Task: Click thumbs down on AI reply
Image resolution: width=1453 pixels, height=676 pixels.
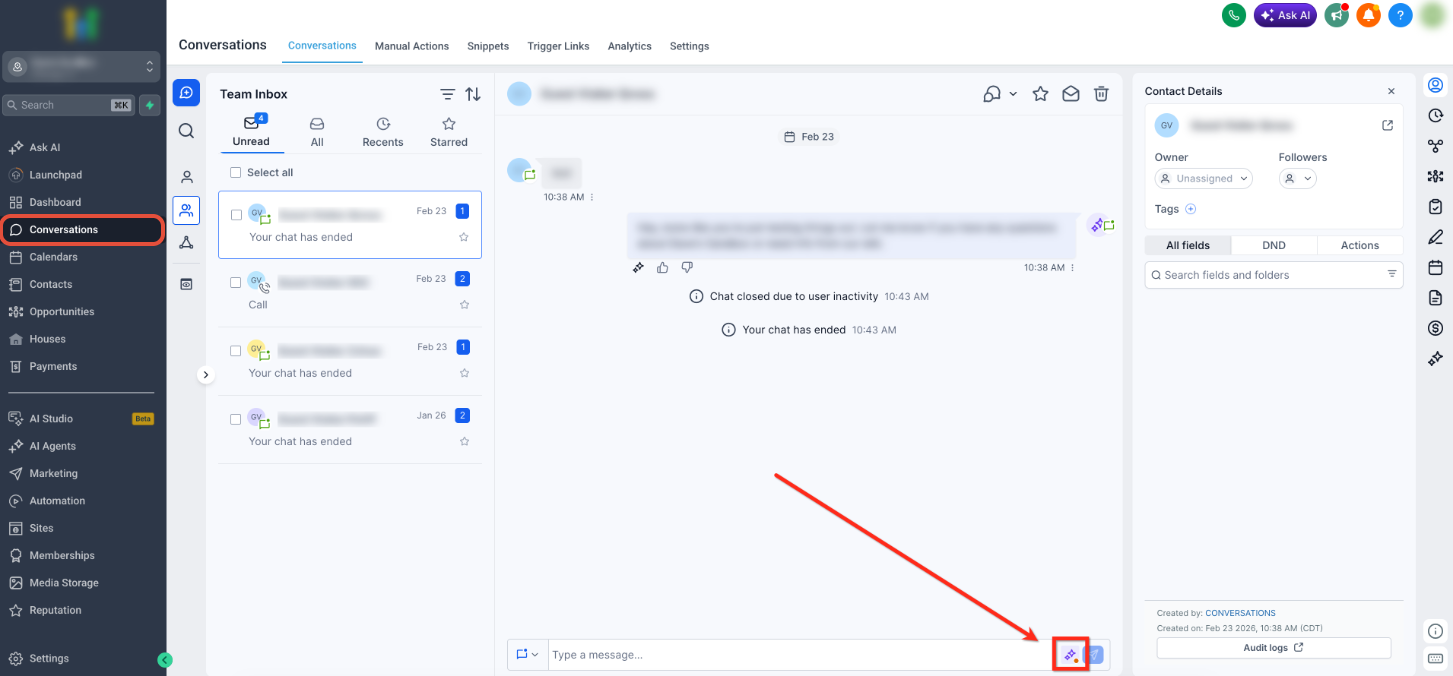Action: point(687,267)
